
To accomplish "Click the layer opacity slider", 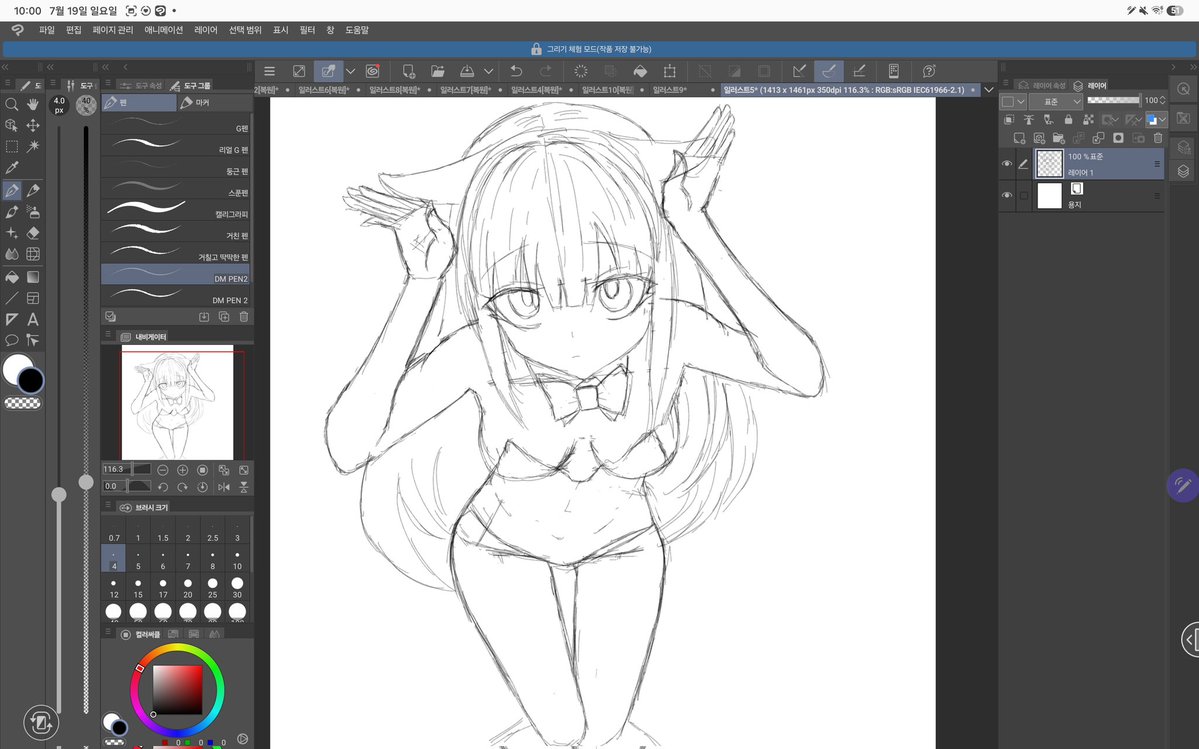I will click(1113, 100).
